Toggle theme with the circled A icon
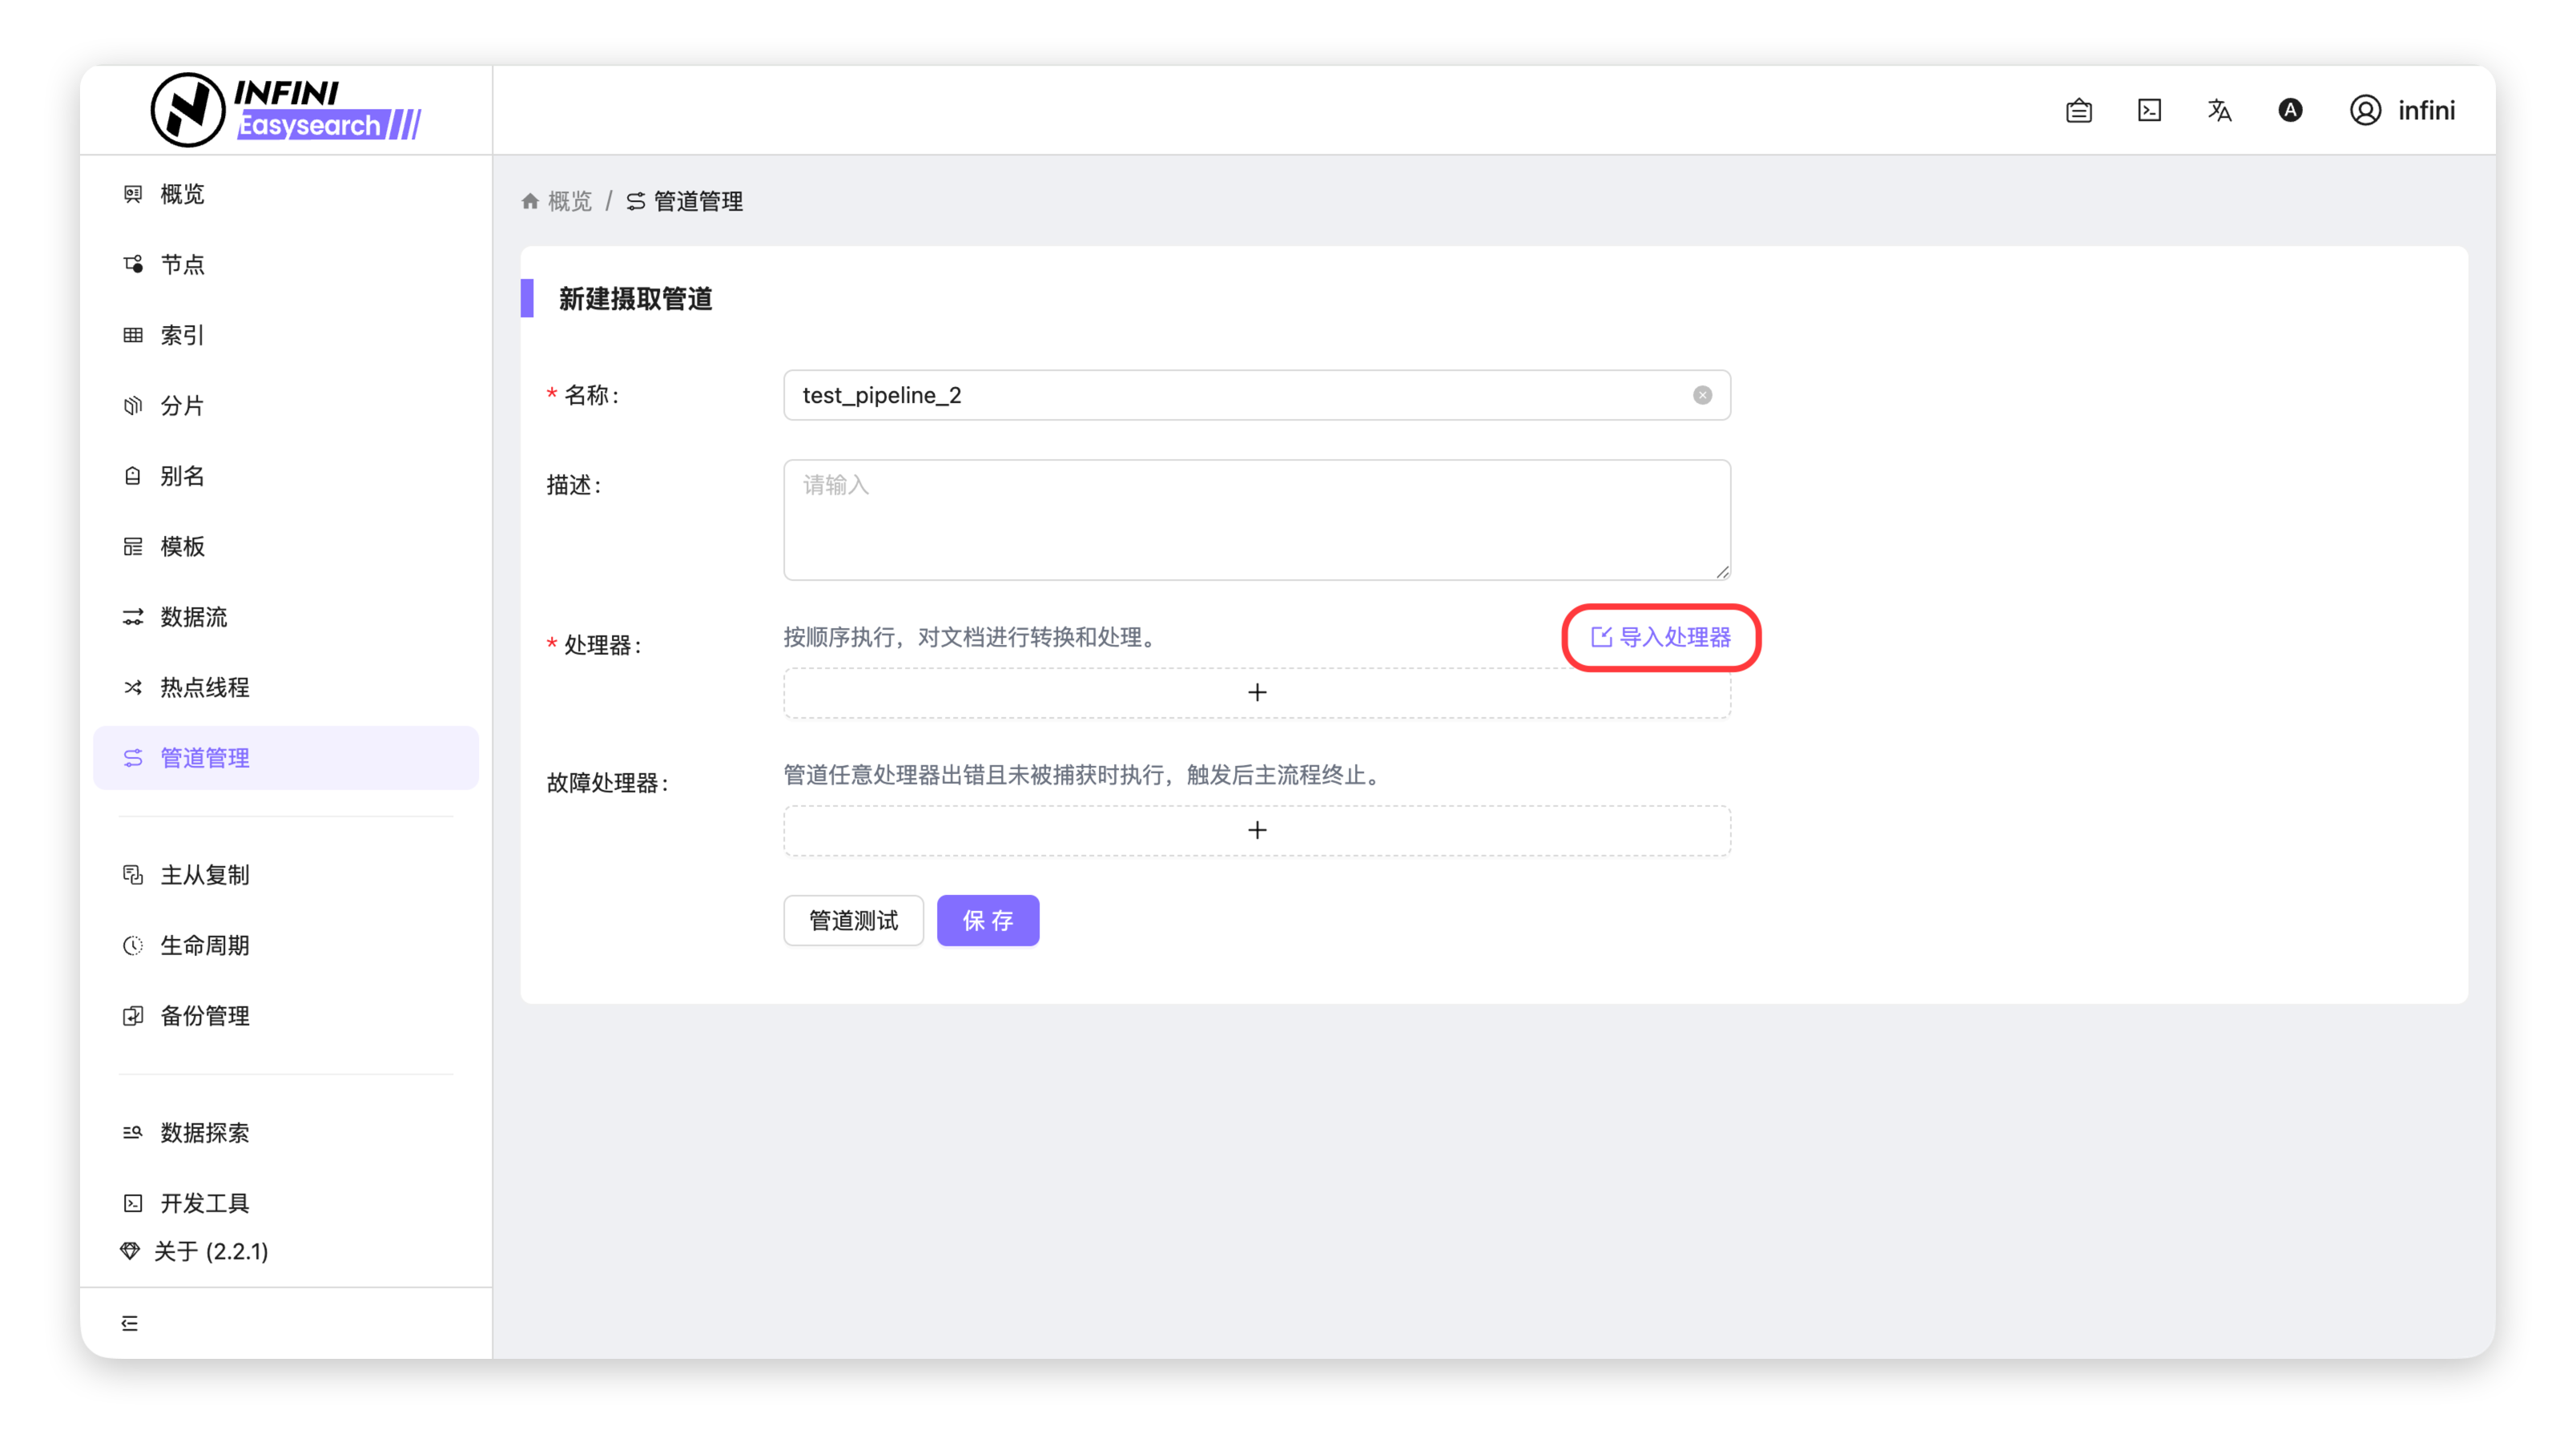Screen dimensions: 2576x1455 (2290, 110)
